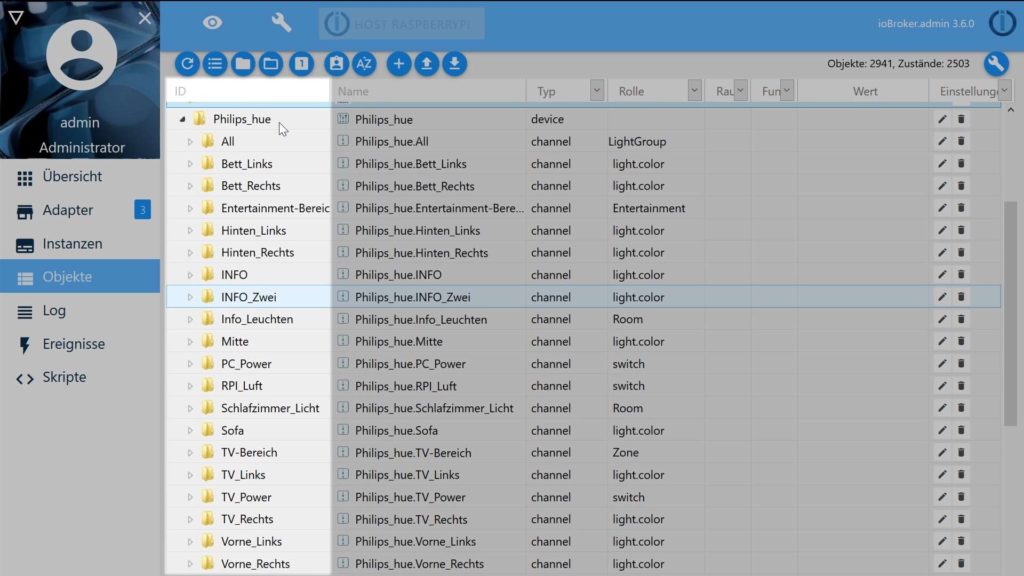The image size is (1024, 576).
Task: Edit the Bett_Rechts channel object
Action: coord(942,185)
